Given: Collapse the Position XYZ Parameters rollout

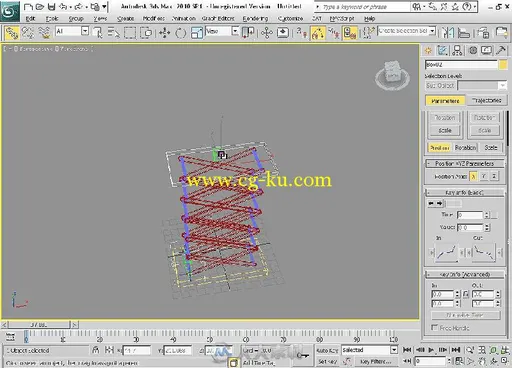Looking at the screenshot, I should point(464,164).
